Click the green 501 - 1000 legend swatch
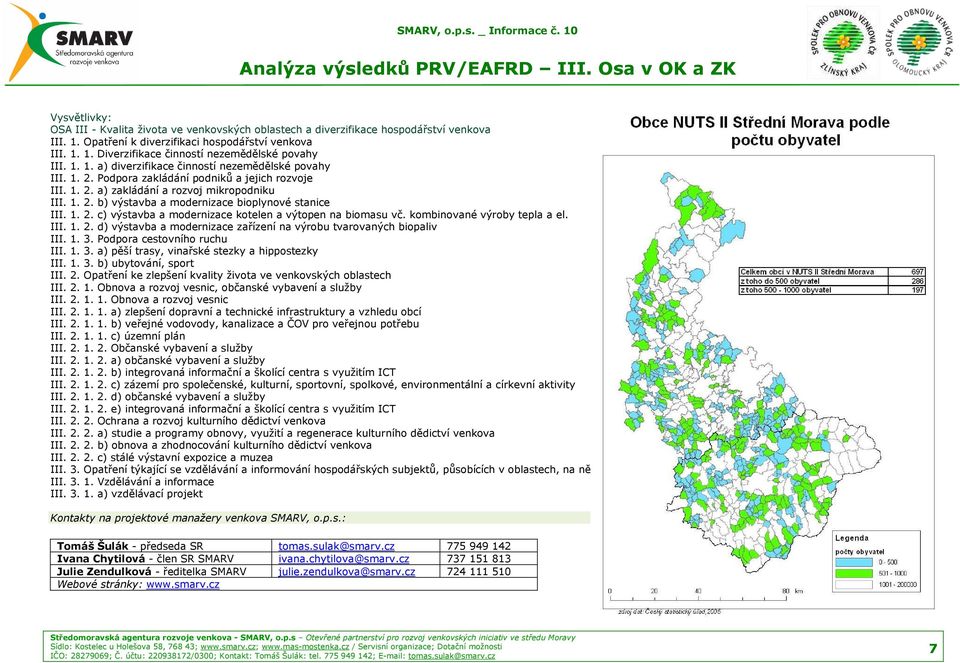Screen dimensions: 960x663 click(x=853, y=574)
